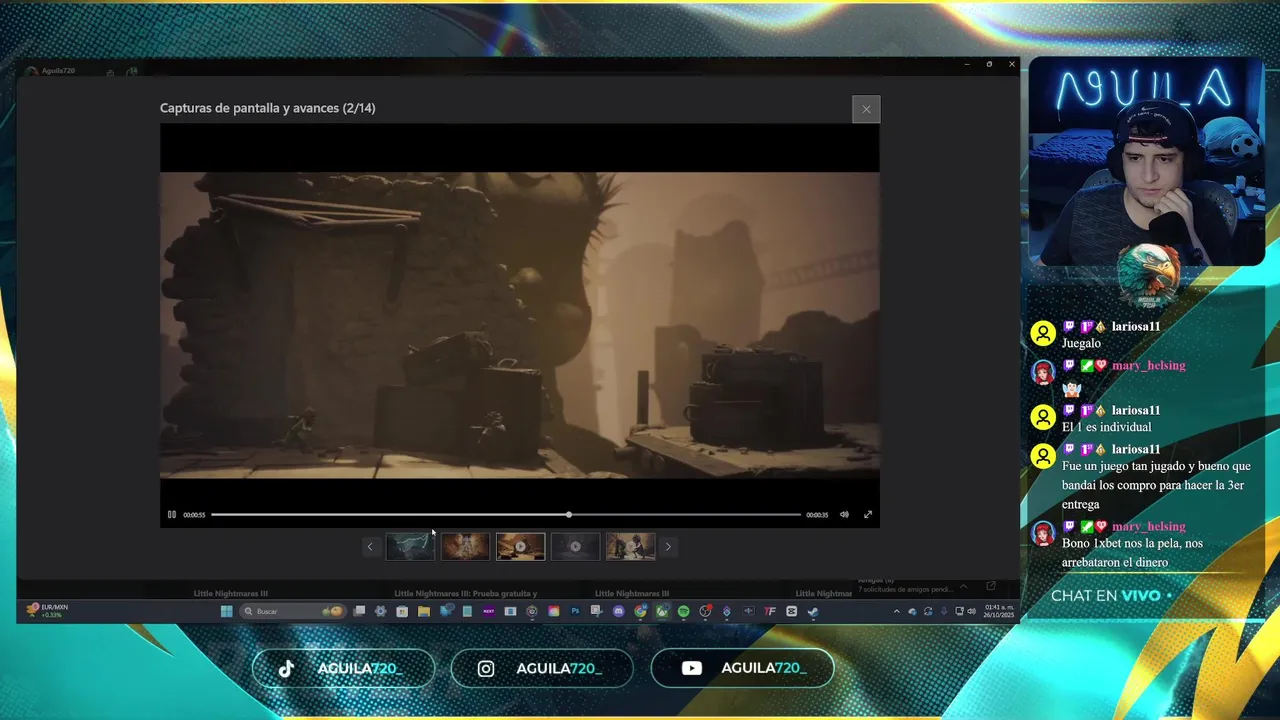Open Settings gear icon in the taskbar
This screenshot has height=720, width=1280.
(x=380, y=611)
